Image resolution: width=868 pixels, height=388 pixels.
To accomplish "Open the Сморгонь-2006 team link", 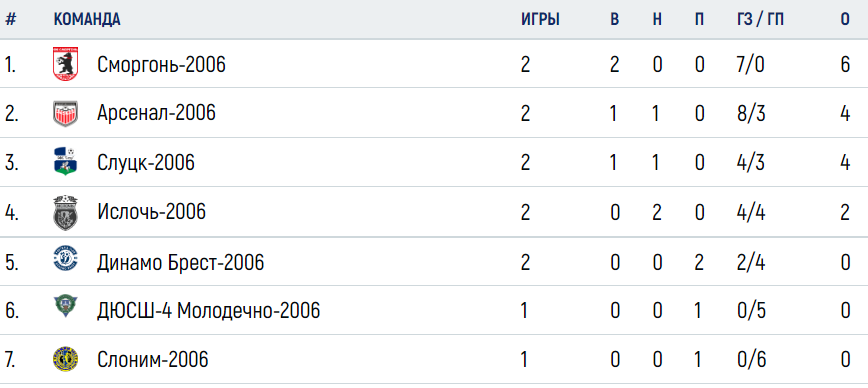I will (162, 65).
